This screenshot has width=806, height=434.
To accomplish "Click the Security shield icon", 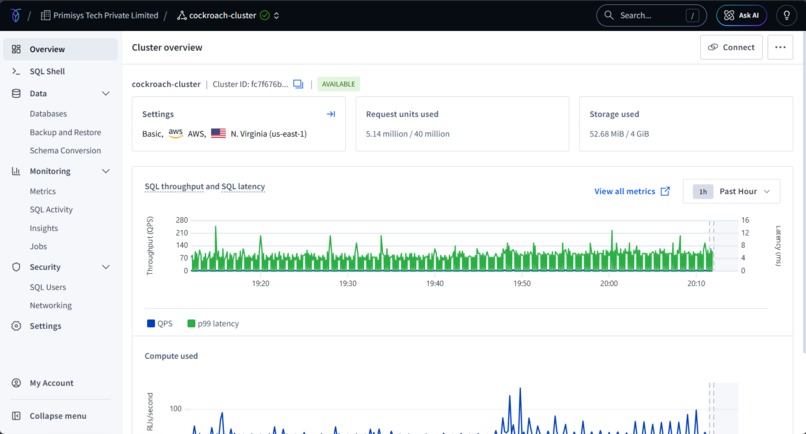I will [x=16, y=267].
